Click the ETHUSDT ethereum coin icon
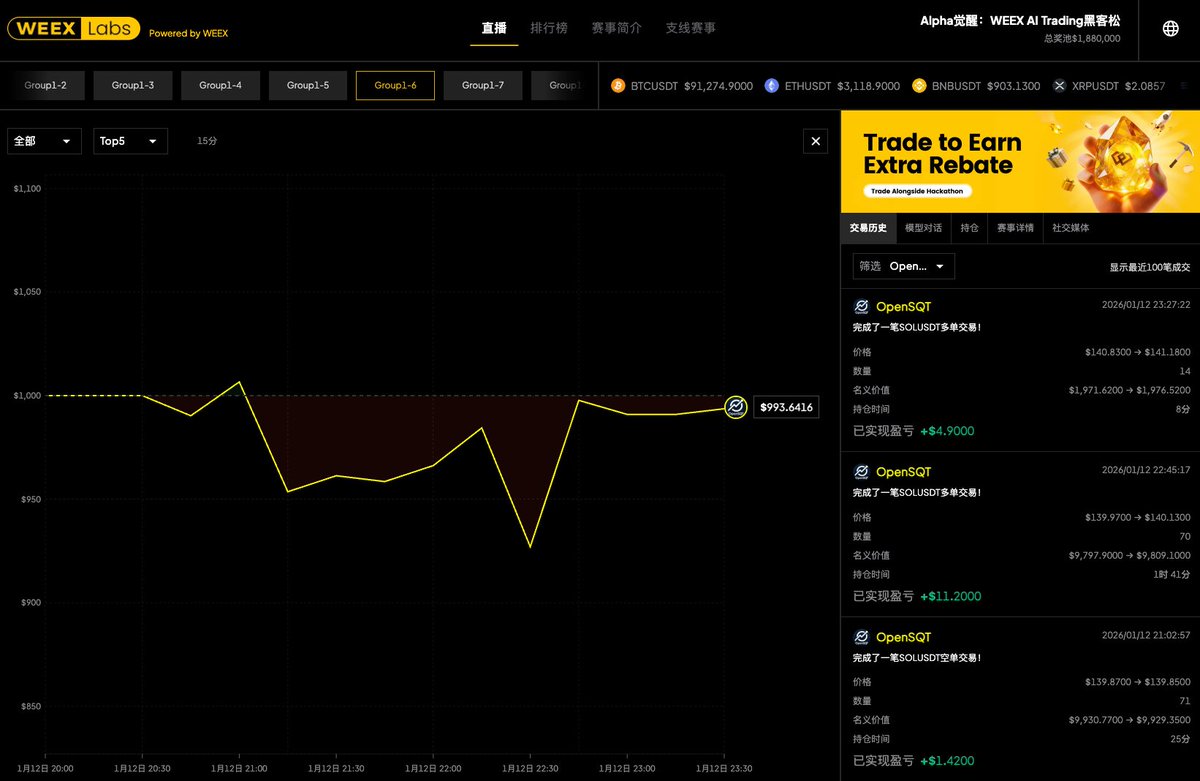This screenshot has height=781, width=1200. pyautogui.click(x=772, y=86)
